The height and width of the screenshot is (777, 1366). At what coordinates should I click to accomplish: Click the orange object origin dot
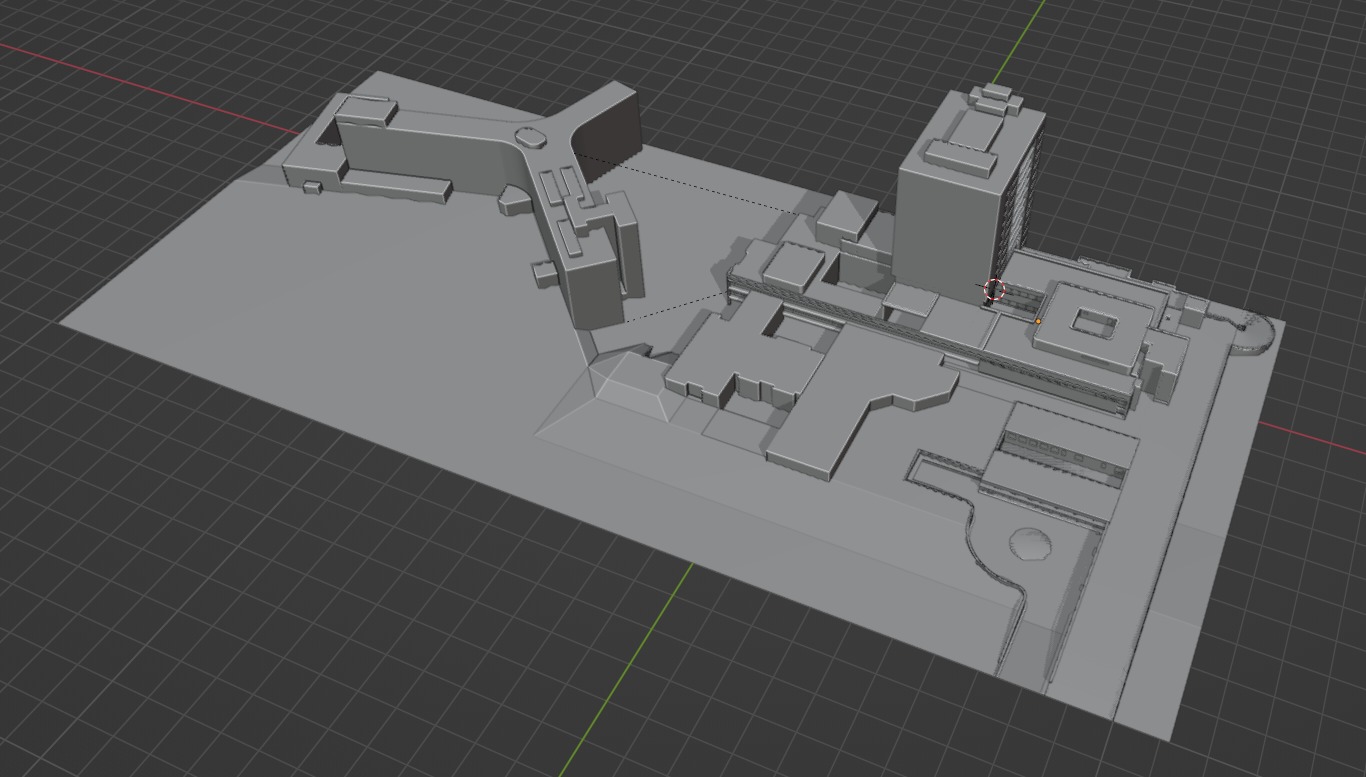pyautogui.click(x=1038, y=321)
